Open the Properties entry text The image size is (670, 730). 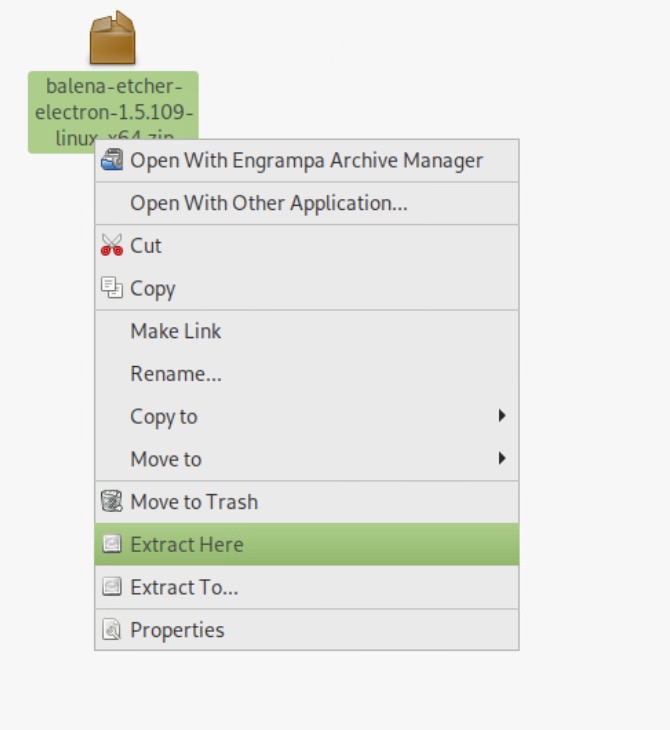pyautogui.click(x=177, y=631)
